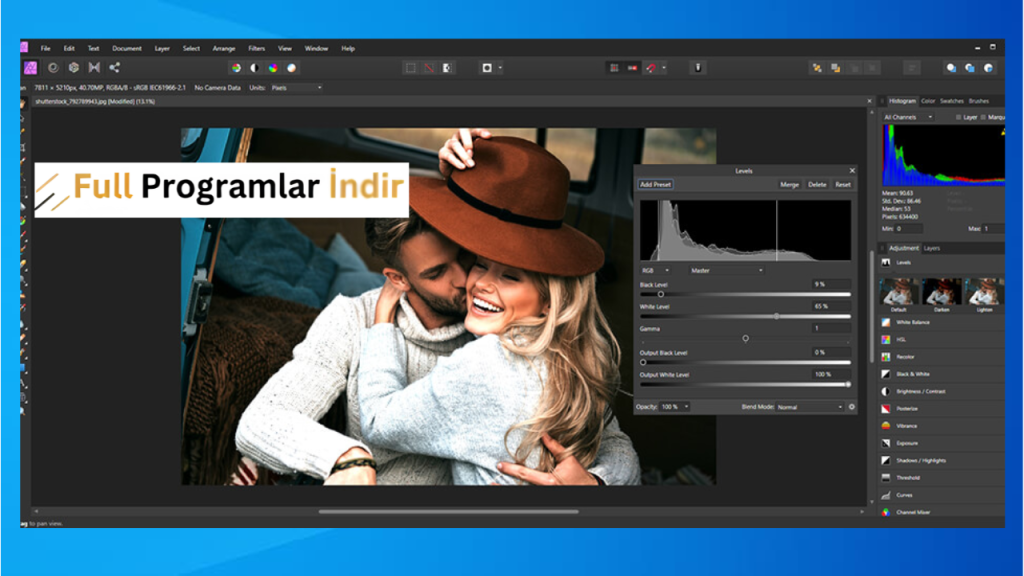Open the All Channels histogram dropdown
The width and height of the screenshot is (1024, 576).
(x=908, y=118)
